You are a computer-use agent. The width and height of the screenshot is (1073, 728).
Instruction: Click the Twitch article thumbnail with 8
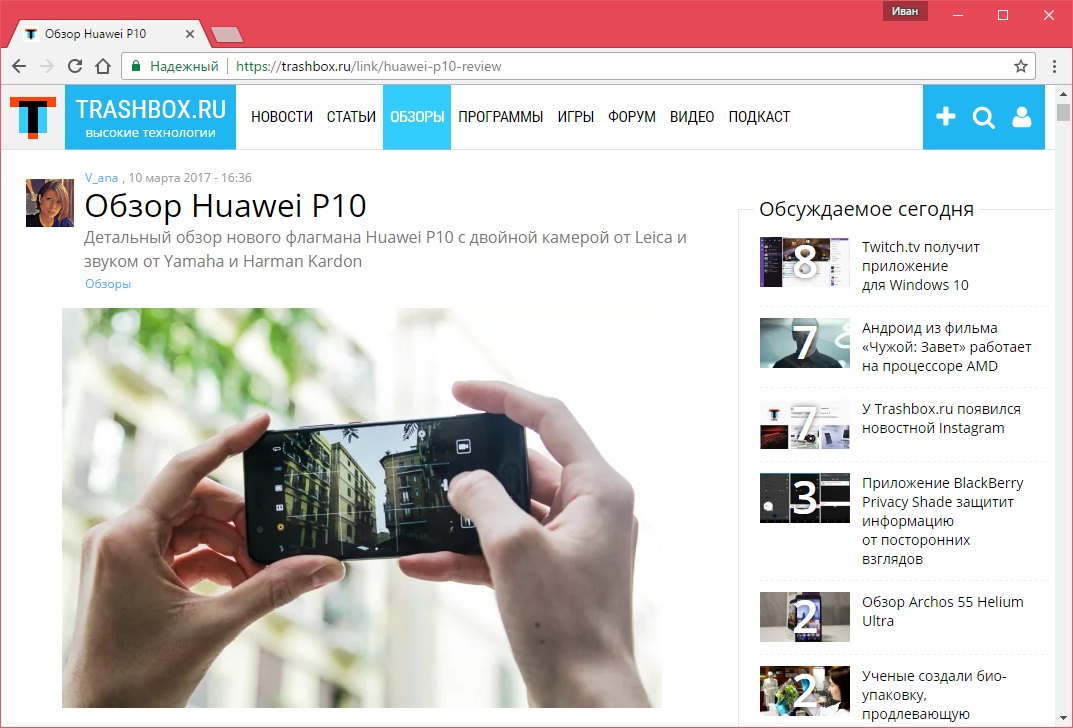[805, 262]
